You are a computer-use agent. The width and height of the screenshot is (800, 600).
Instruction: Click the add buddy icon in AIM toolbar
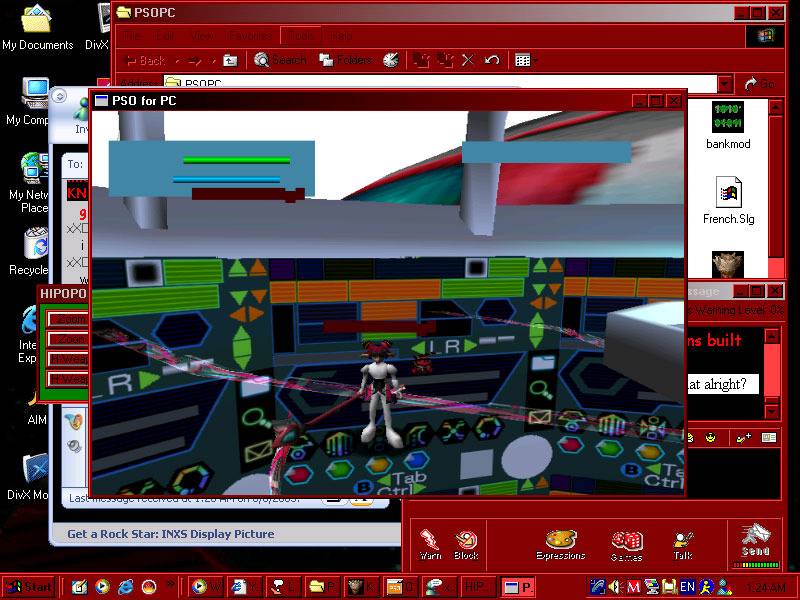743,438
